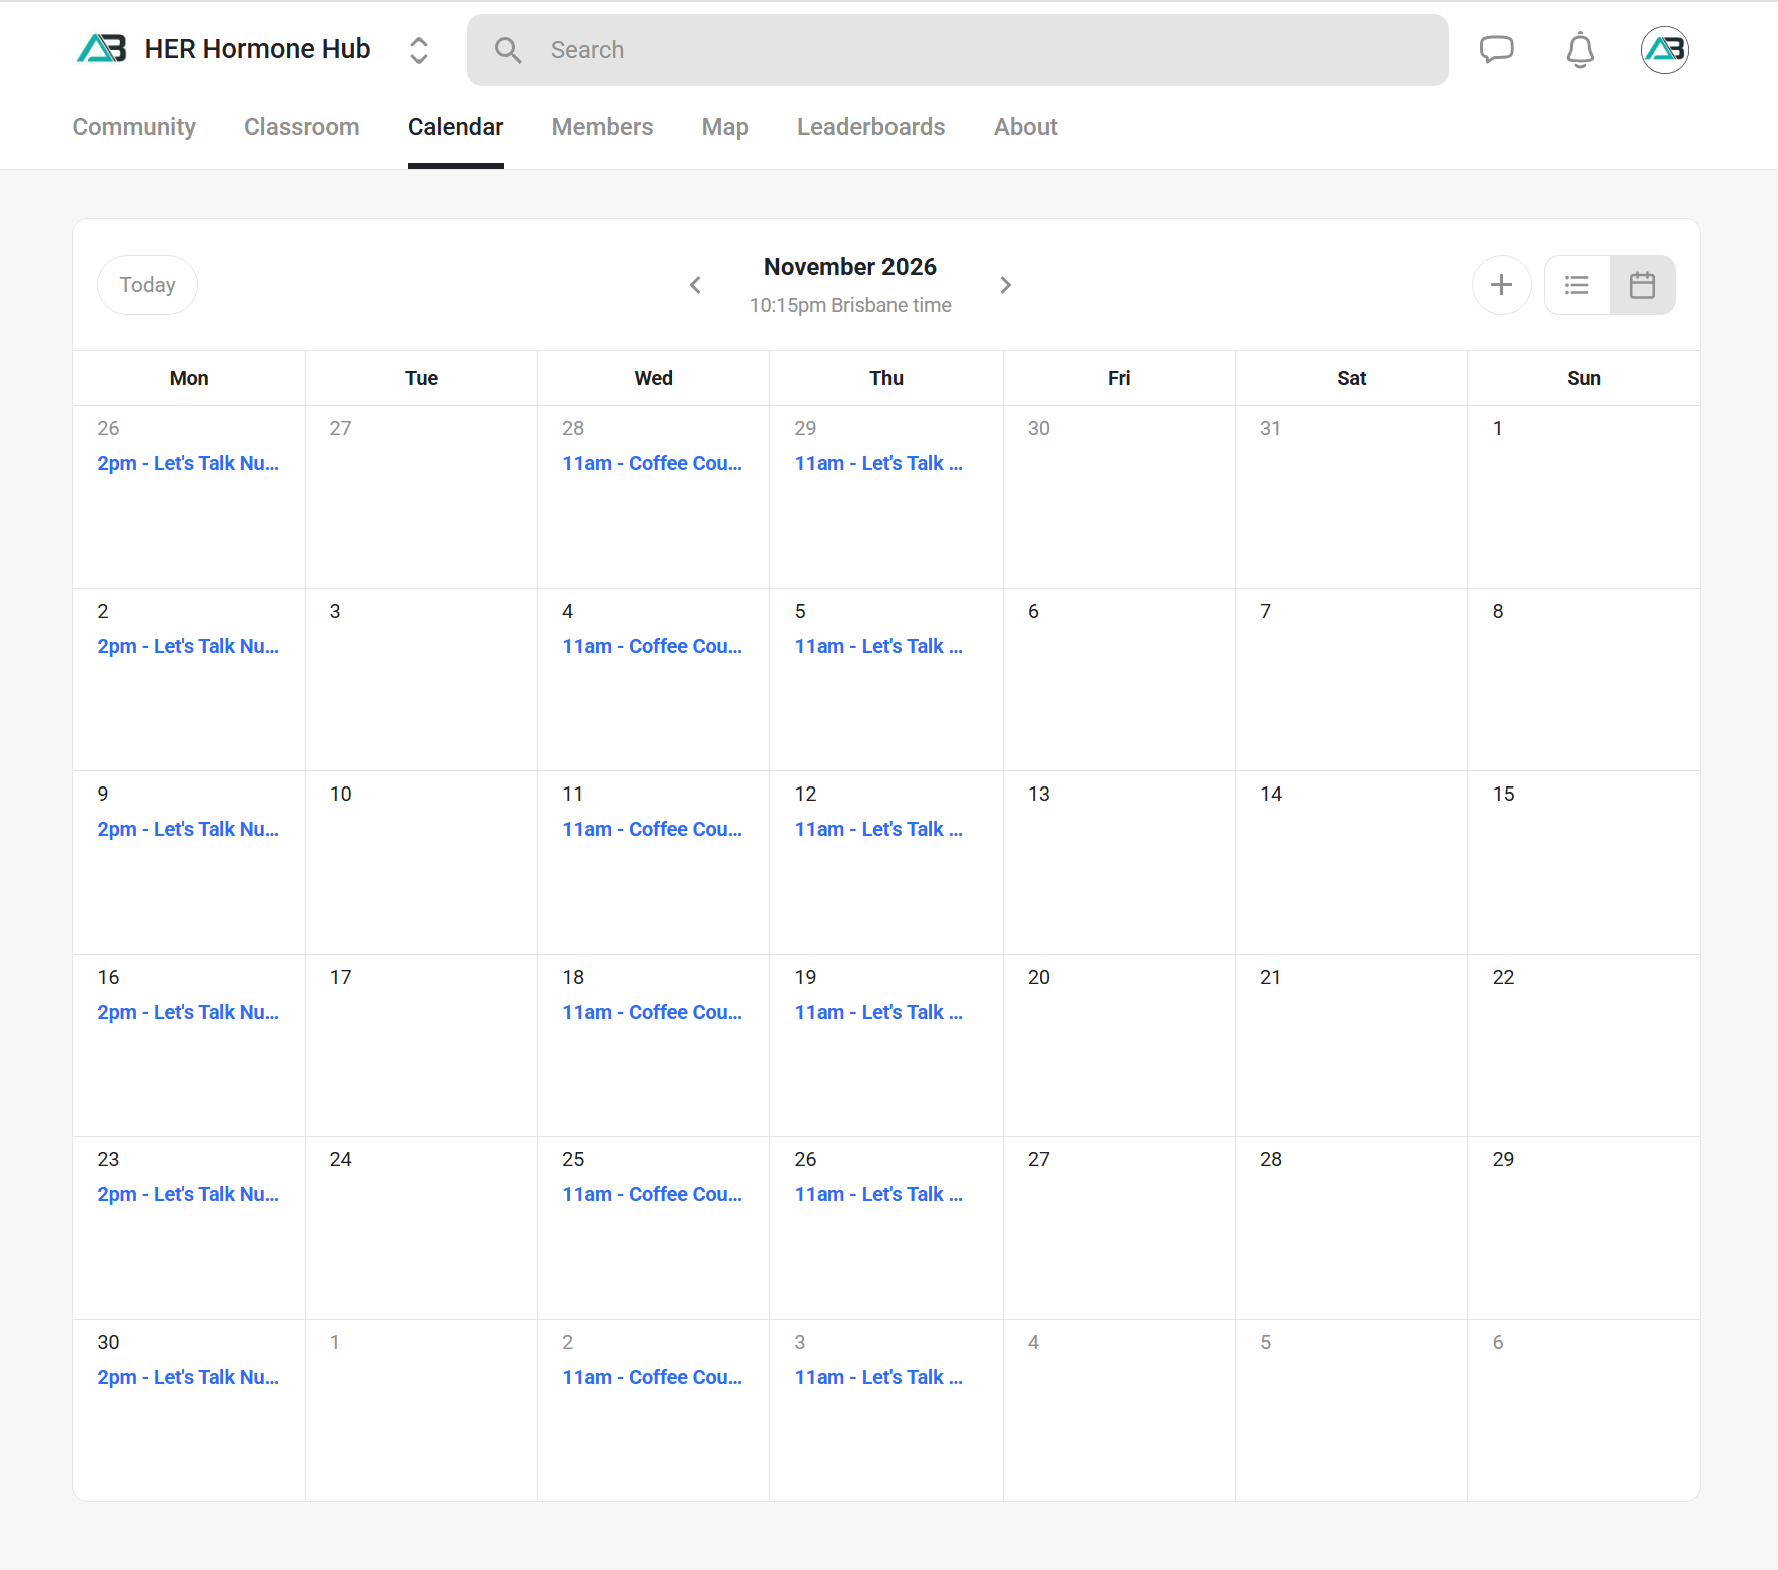Open 11am Let's Talk event on December 3

coord(878,1377)
